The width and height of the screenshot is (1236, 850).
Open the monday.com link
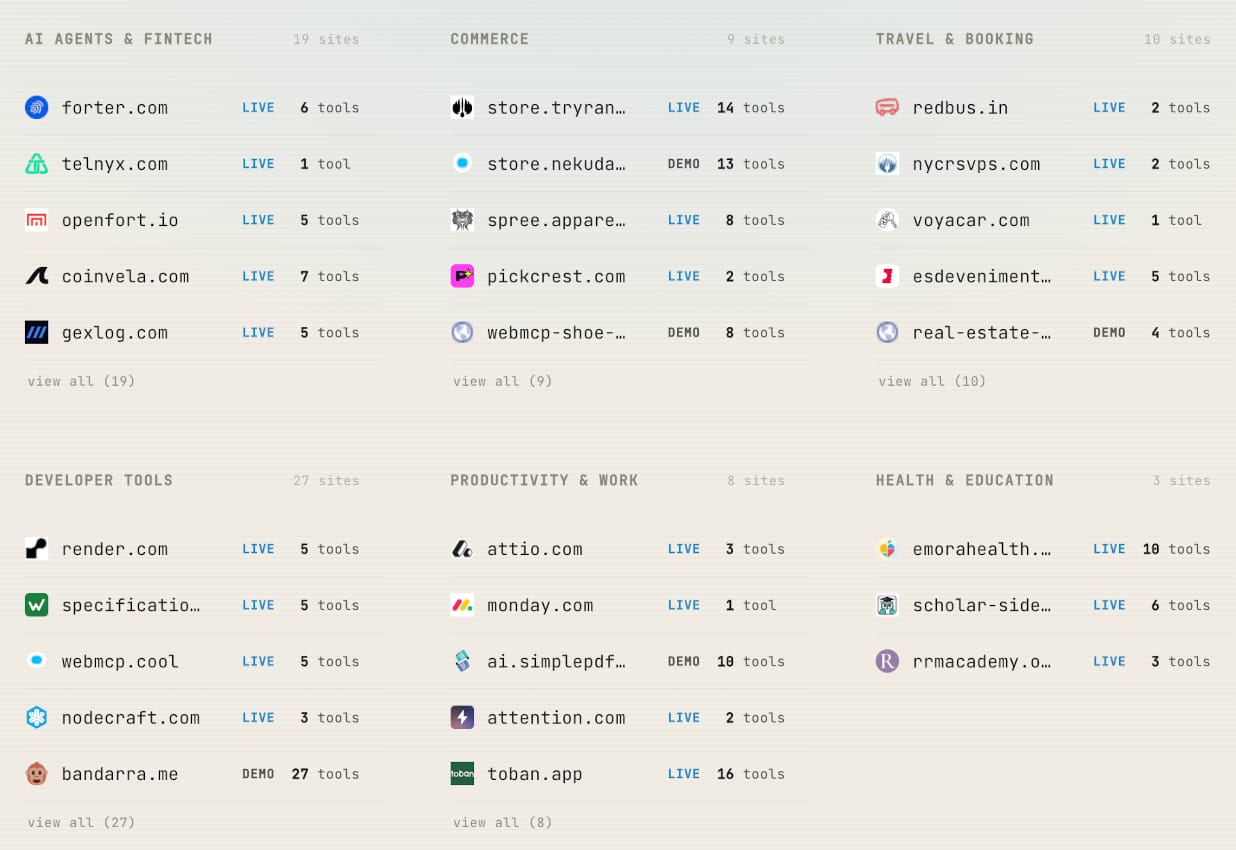click(540, 605)
